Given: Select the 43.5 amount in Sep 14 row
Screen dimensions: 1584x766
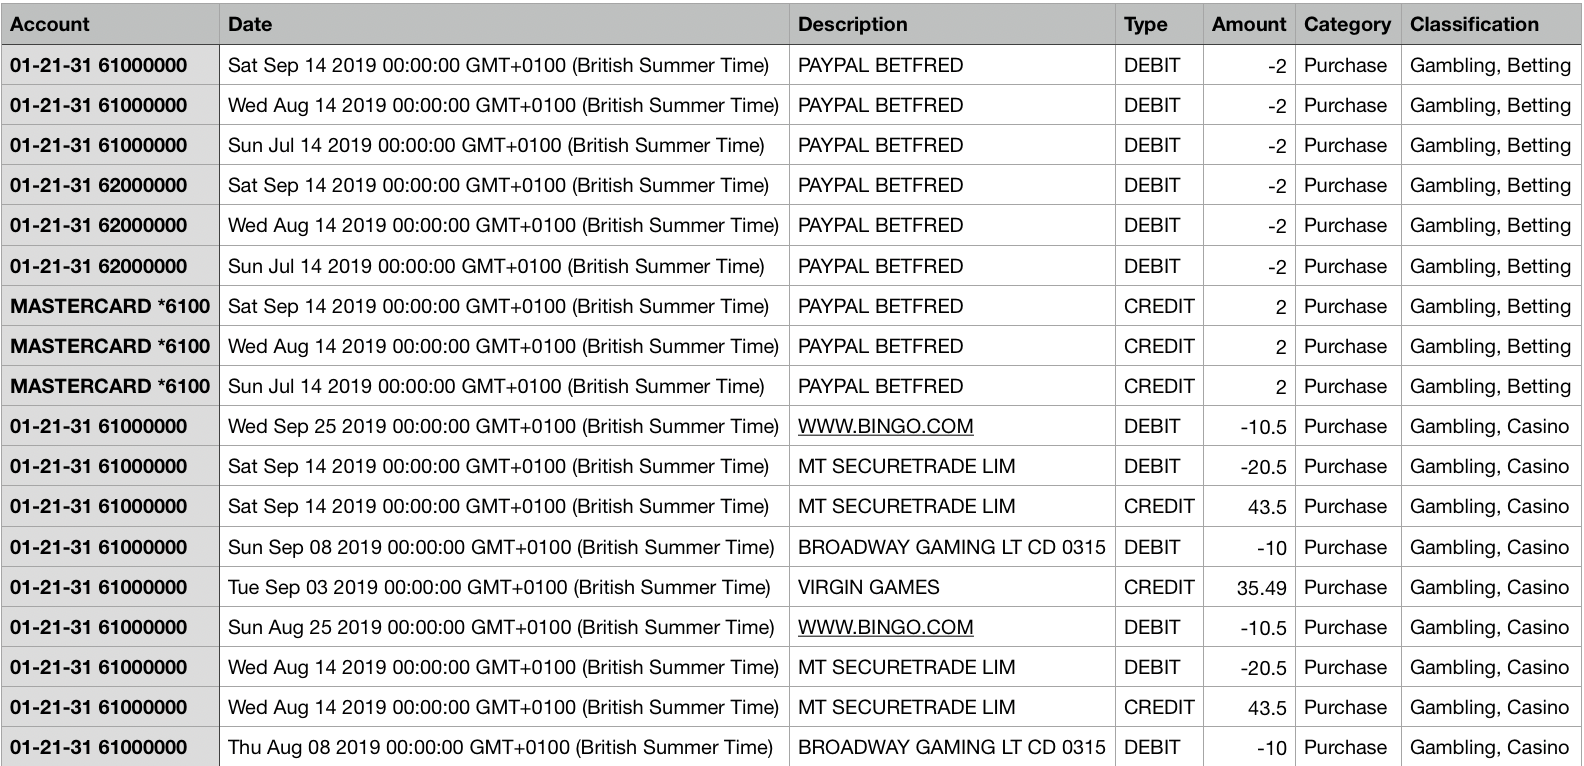Looking at the screenshot, I should (x=1266, y=507).
